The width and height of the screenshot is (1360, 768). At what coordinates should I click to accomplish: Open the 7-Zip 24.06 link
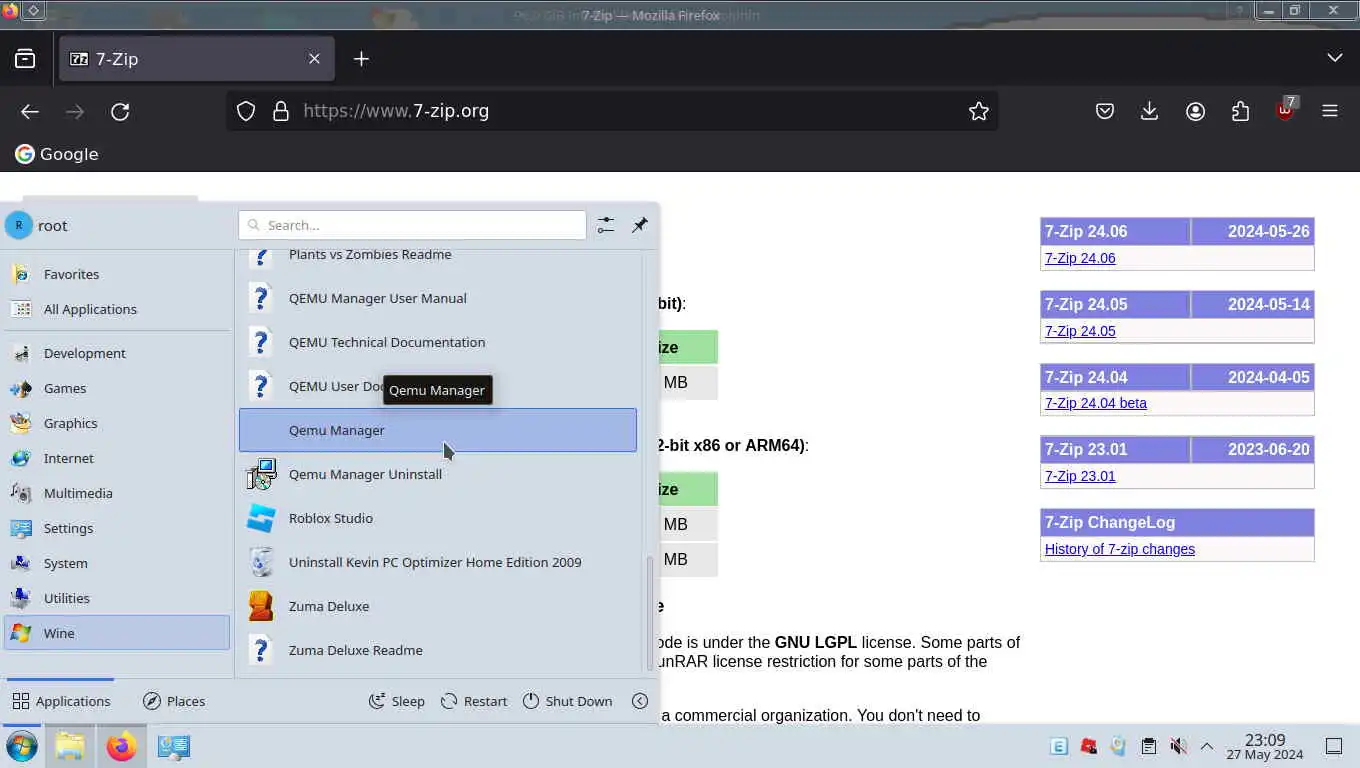(x=1080, y=258)
